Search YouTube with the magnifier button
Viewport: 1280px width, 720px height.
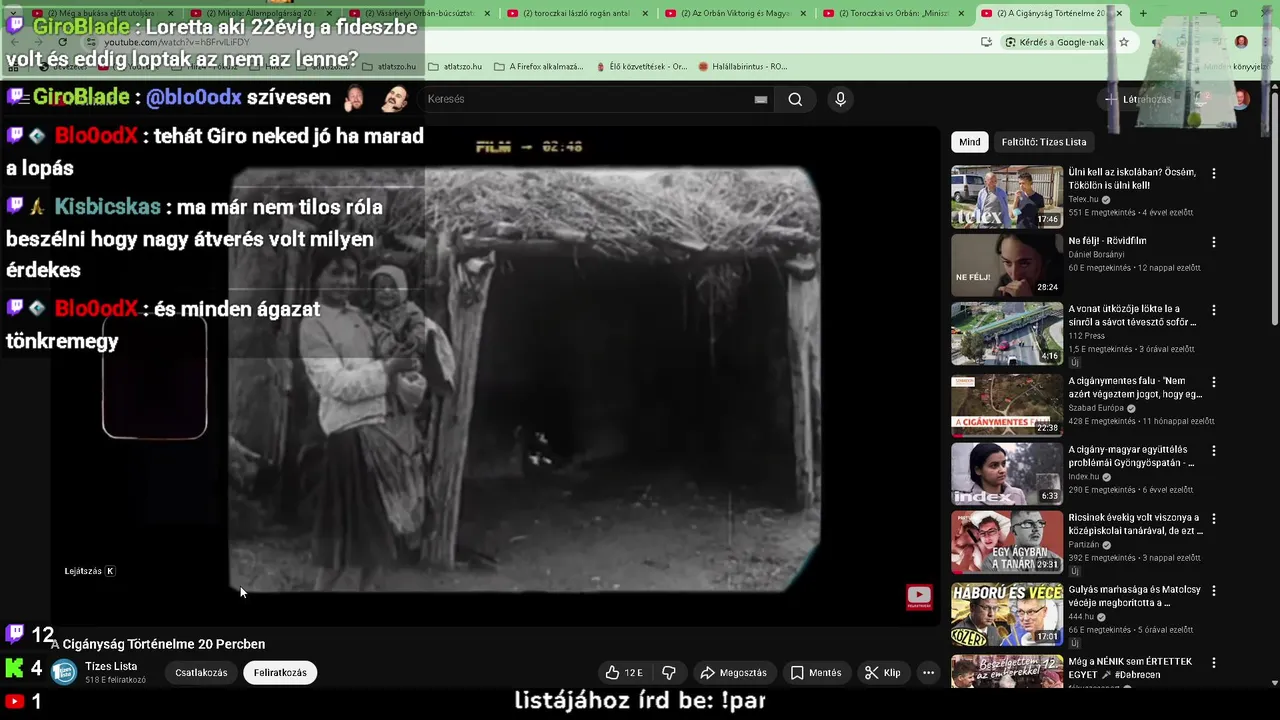pos(795,99)
